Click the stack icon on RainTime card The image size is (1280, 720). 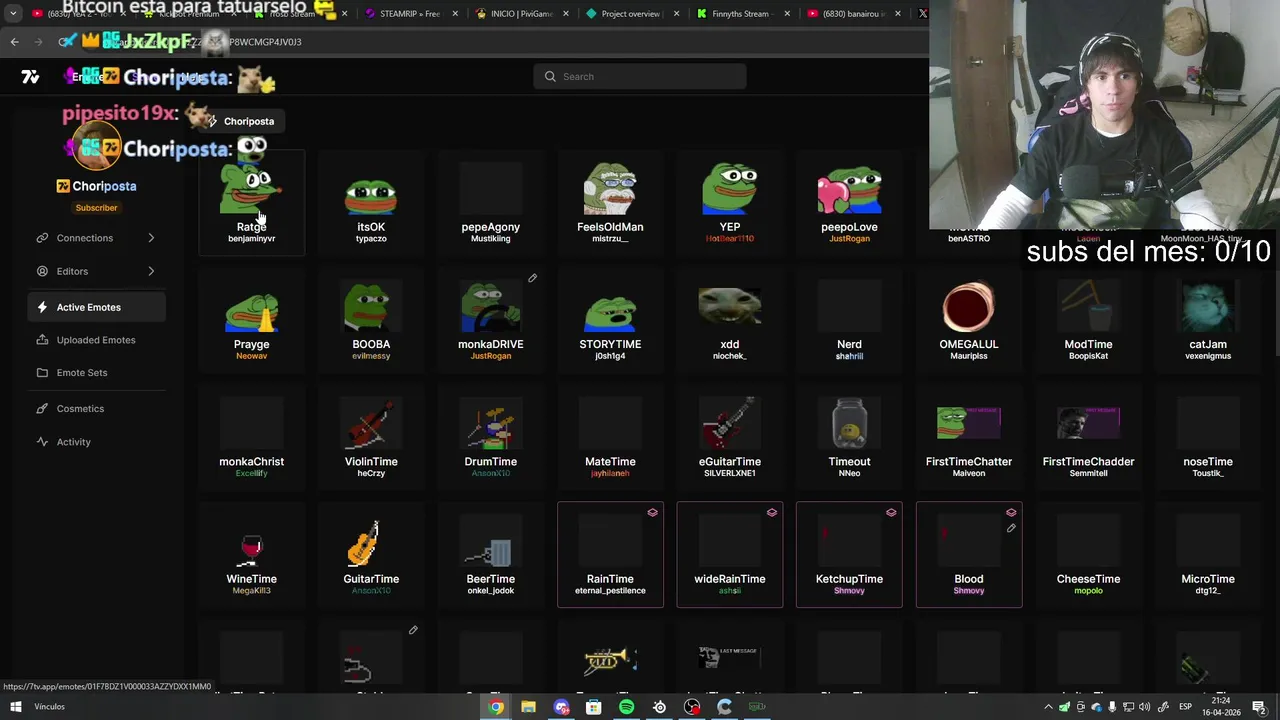(652, 512)
